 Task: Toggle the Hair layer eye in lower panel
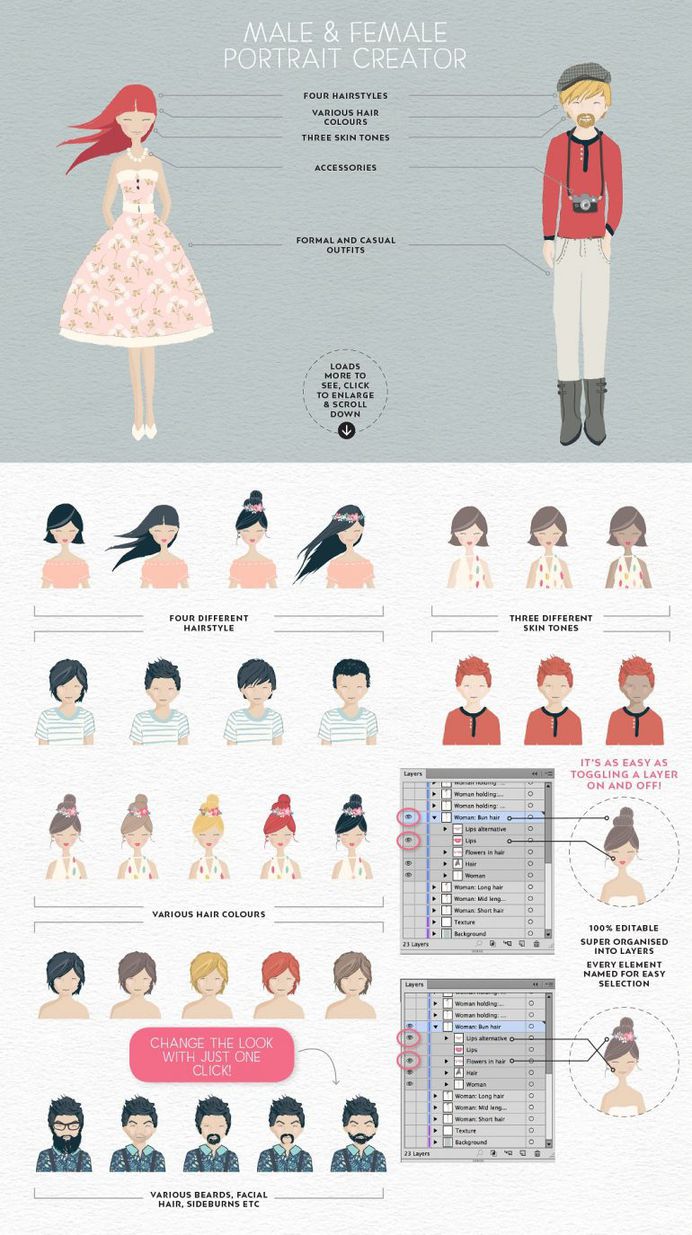tap(410, 1073)
